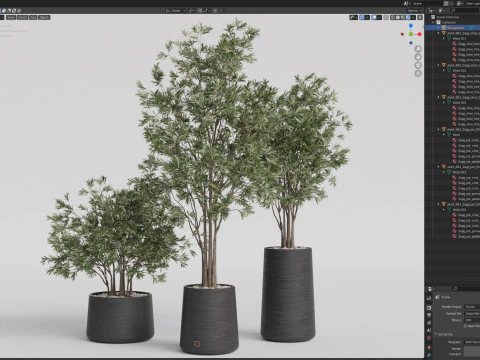This screenshot has height=360, width=480.
Task: Open the World properties tab red globe
Action: (x=429, y=338)
